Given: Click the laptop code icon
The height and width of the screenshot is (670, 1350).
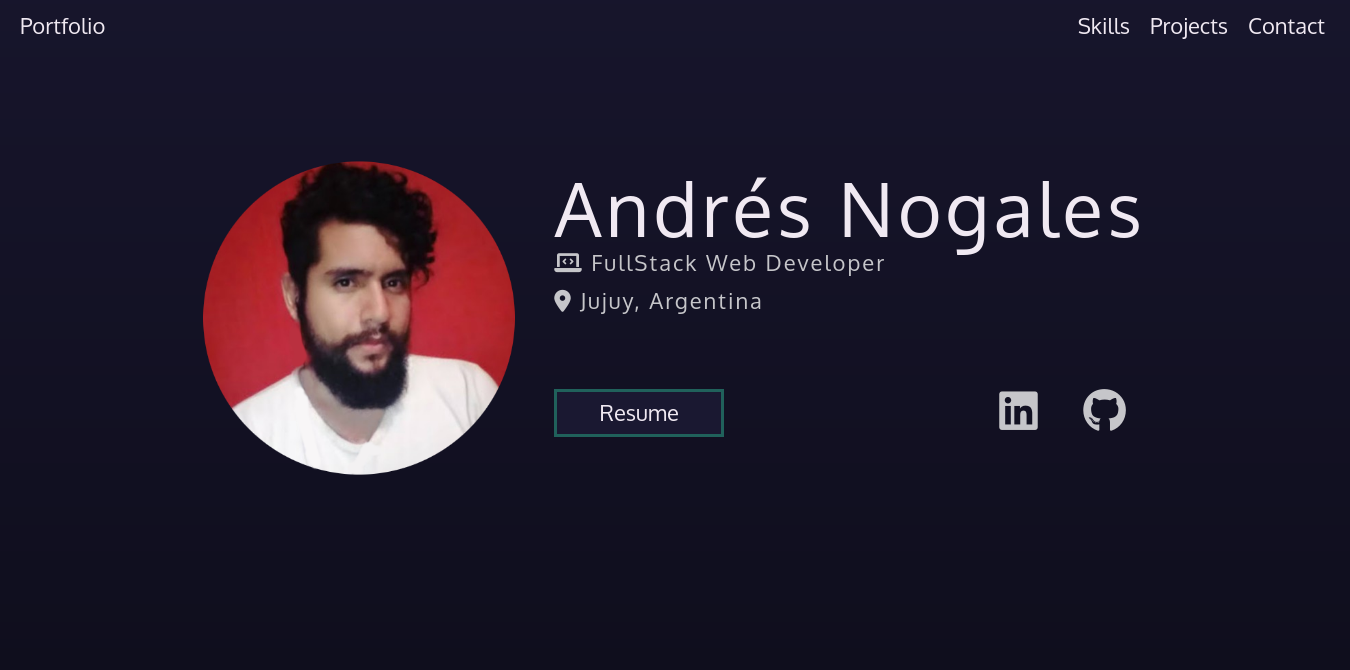Looking at the screenshot, I should point(568,263).
